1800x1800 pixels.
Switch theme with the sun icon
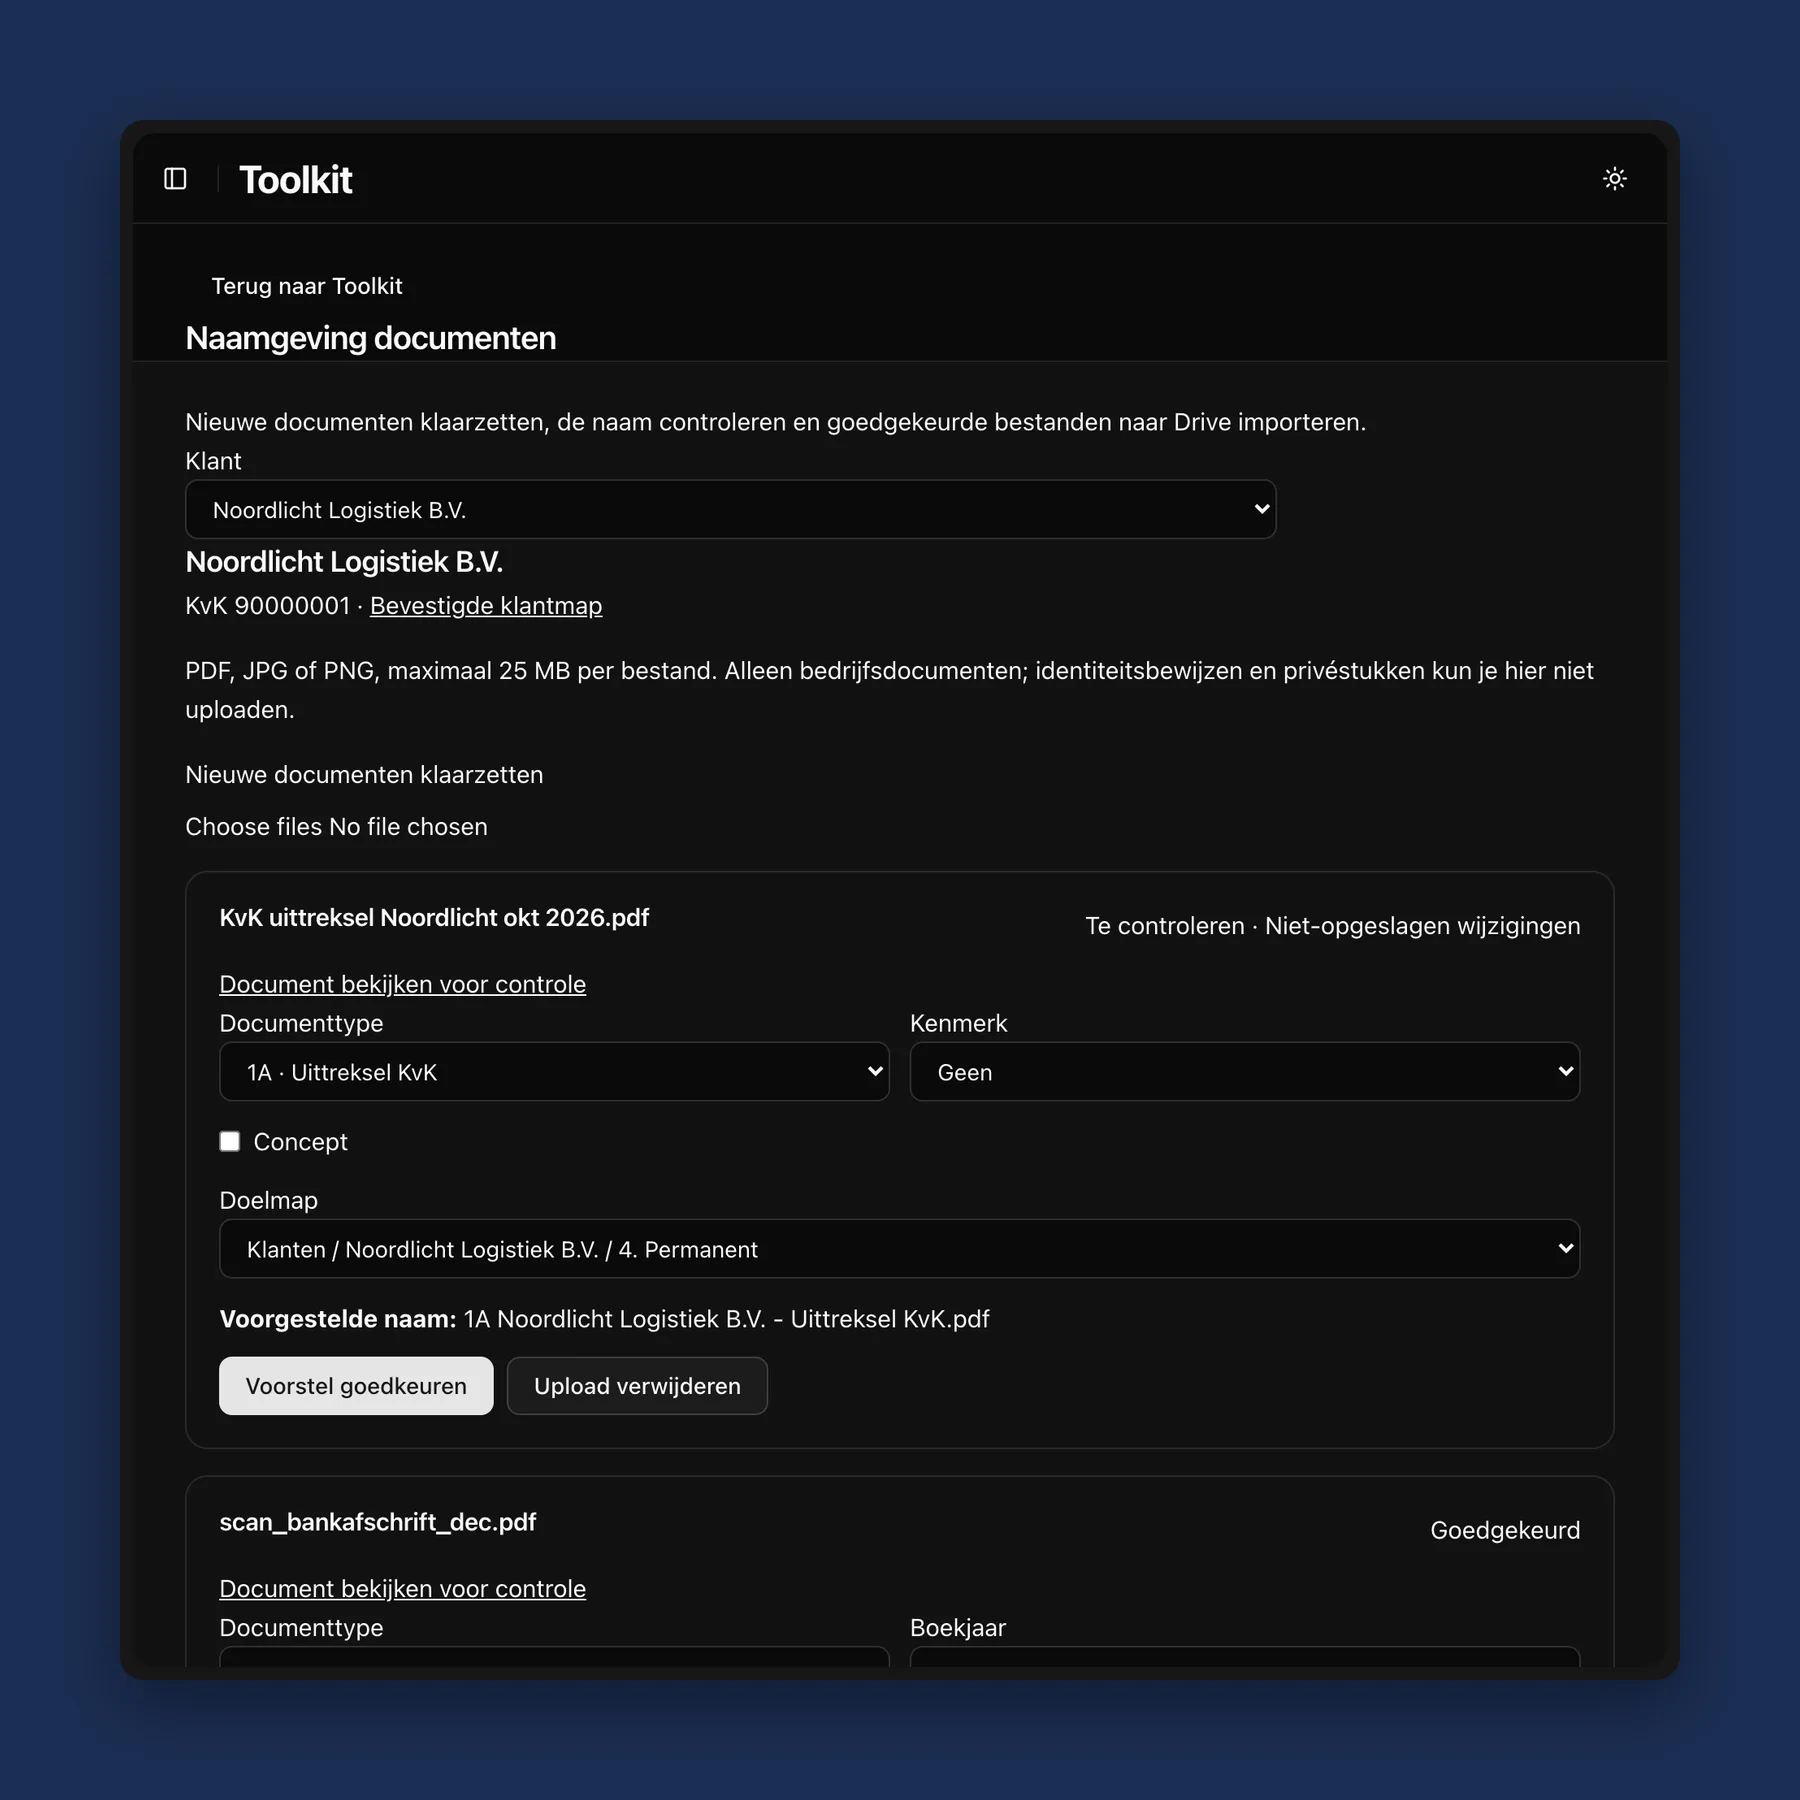click(x=1614, y=179)
